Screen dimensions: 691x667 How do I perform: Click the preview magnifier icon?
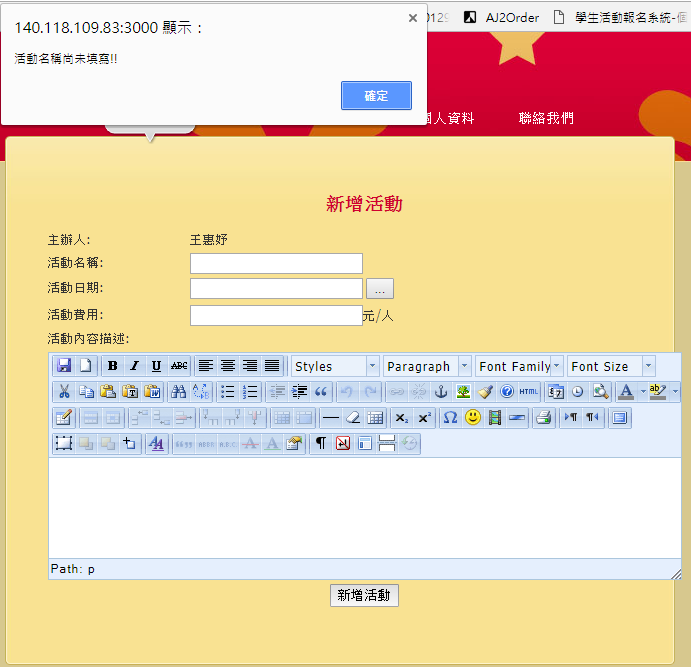(600, 392)
